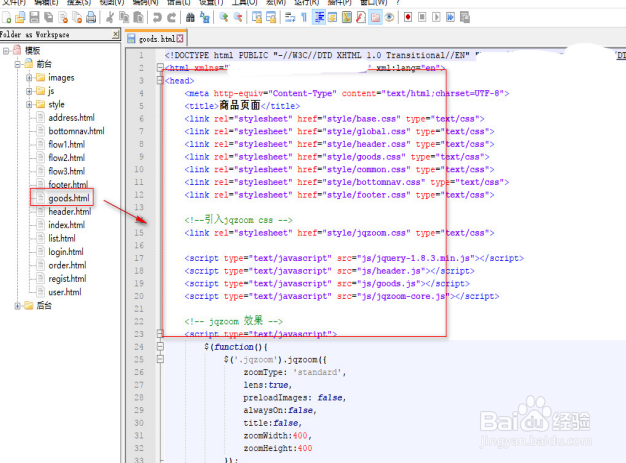Collapse the head fold marker on line 3
This screenshot has height=463, width=626.
160,80
